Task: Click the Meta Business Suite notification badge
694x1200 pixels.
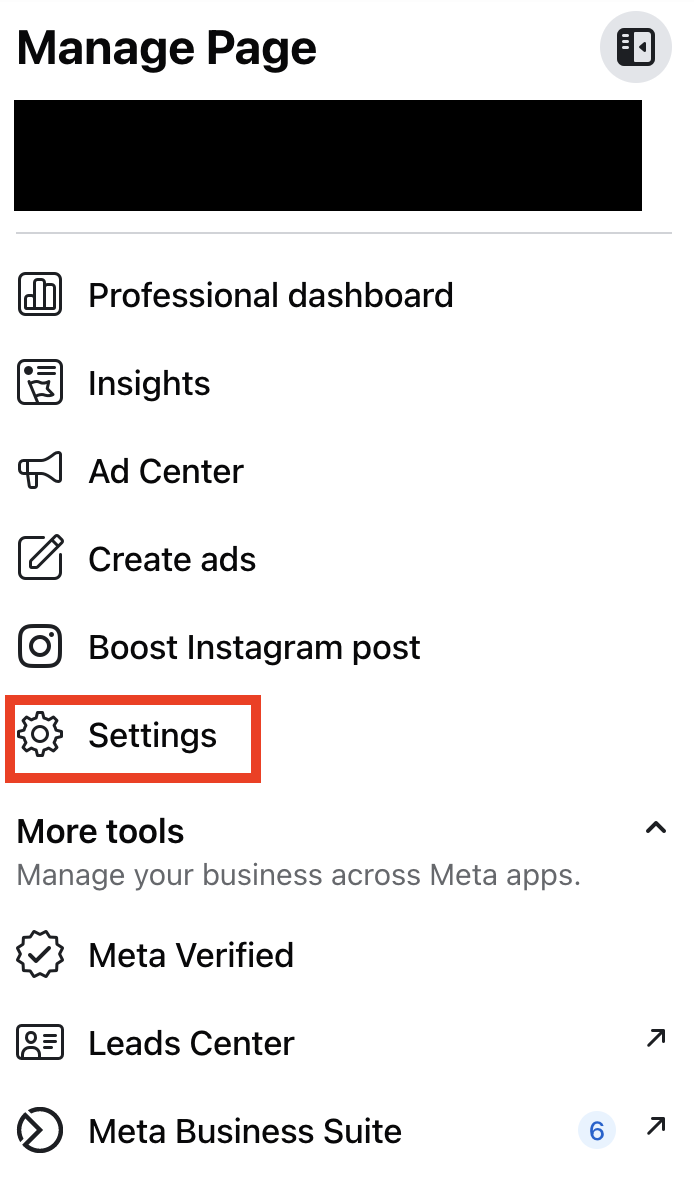Action: pyautogui.click(x=597, y=1131)
